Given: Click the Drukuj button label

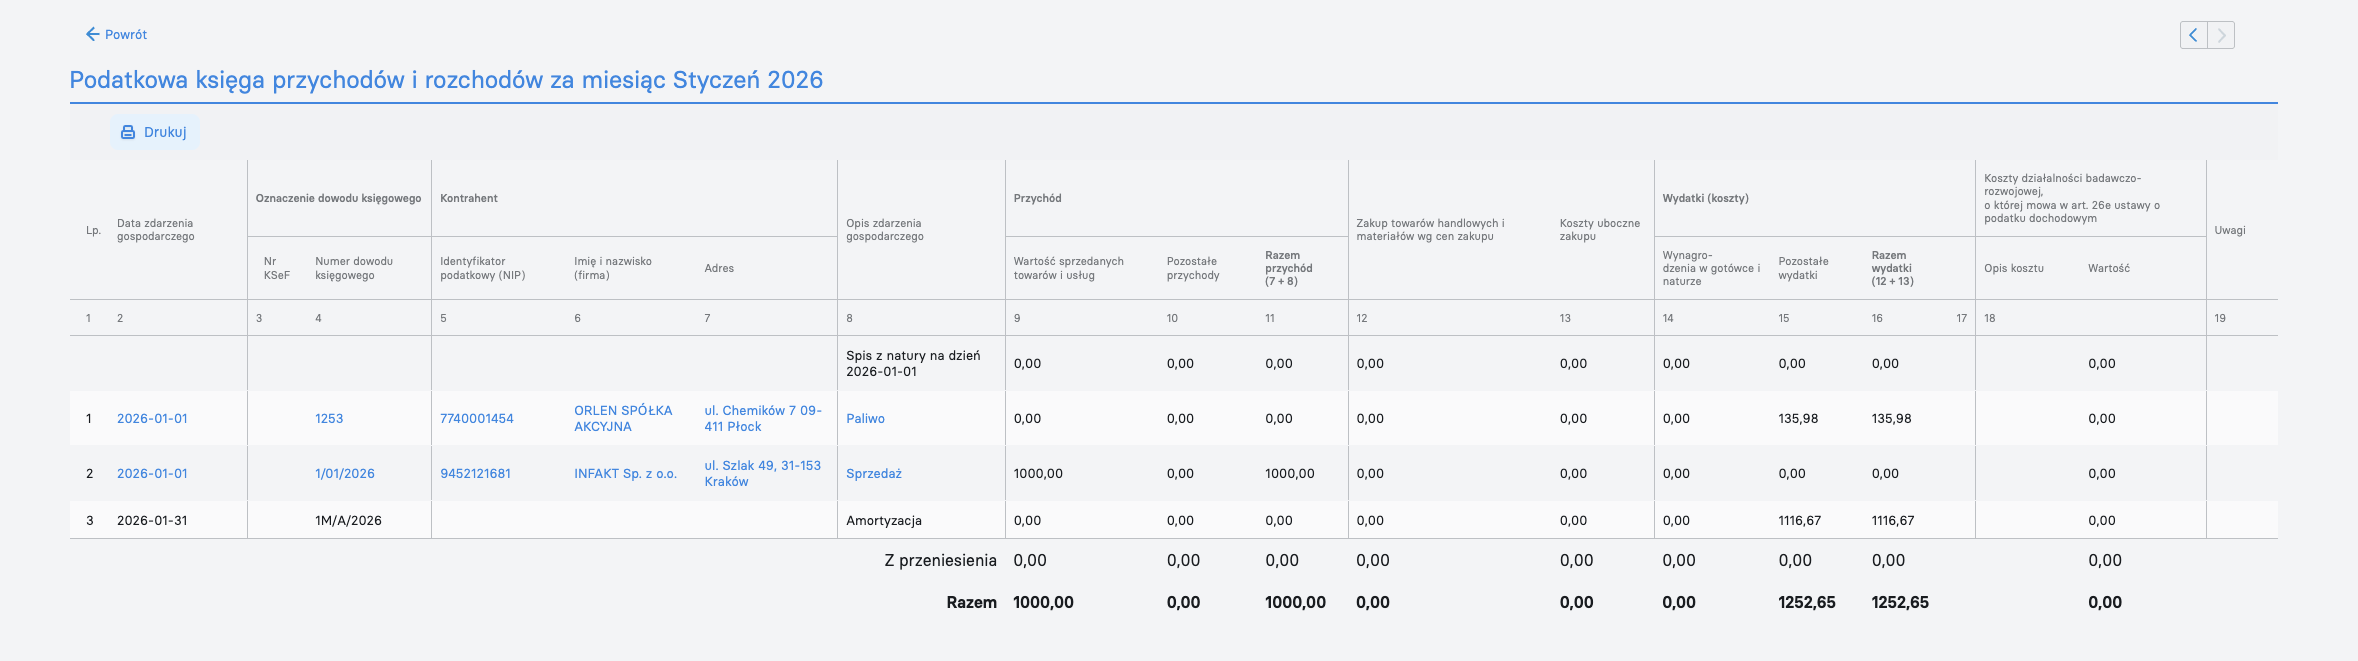Looking at the screenshot, I should click(x=165, y=132).
